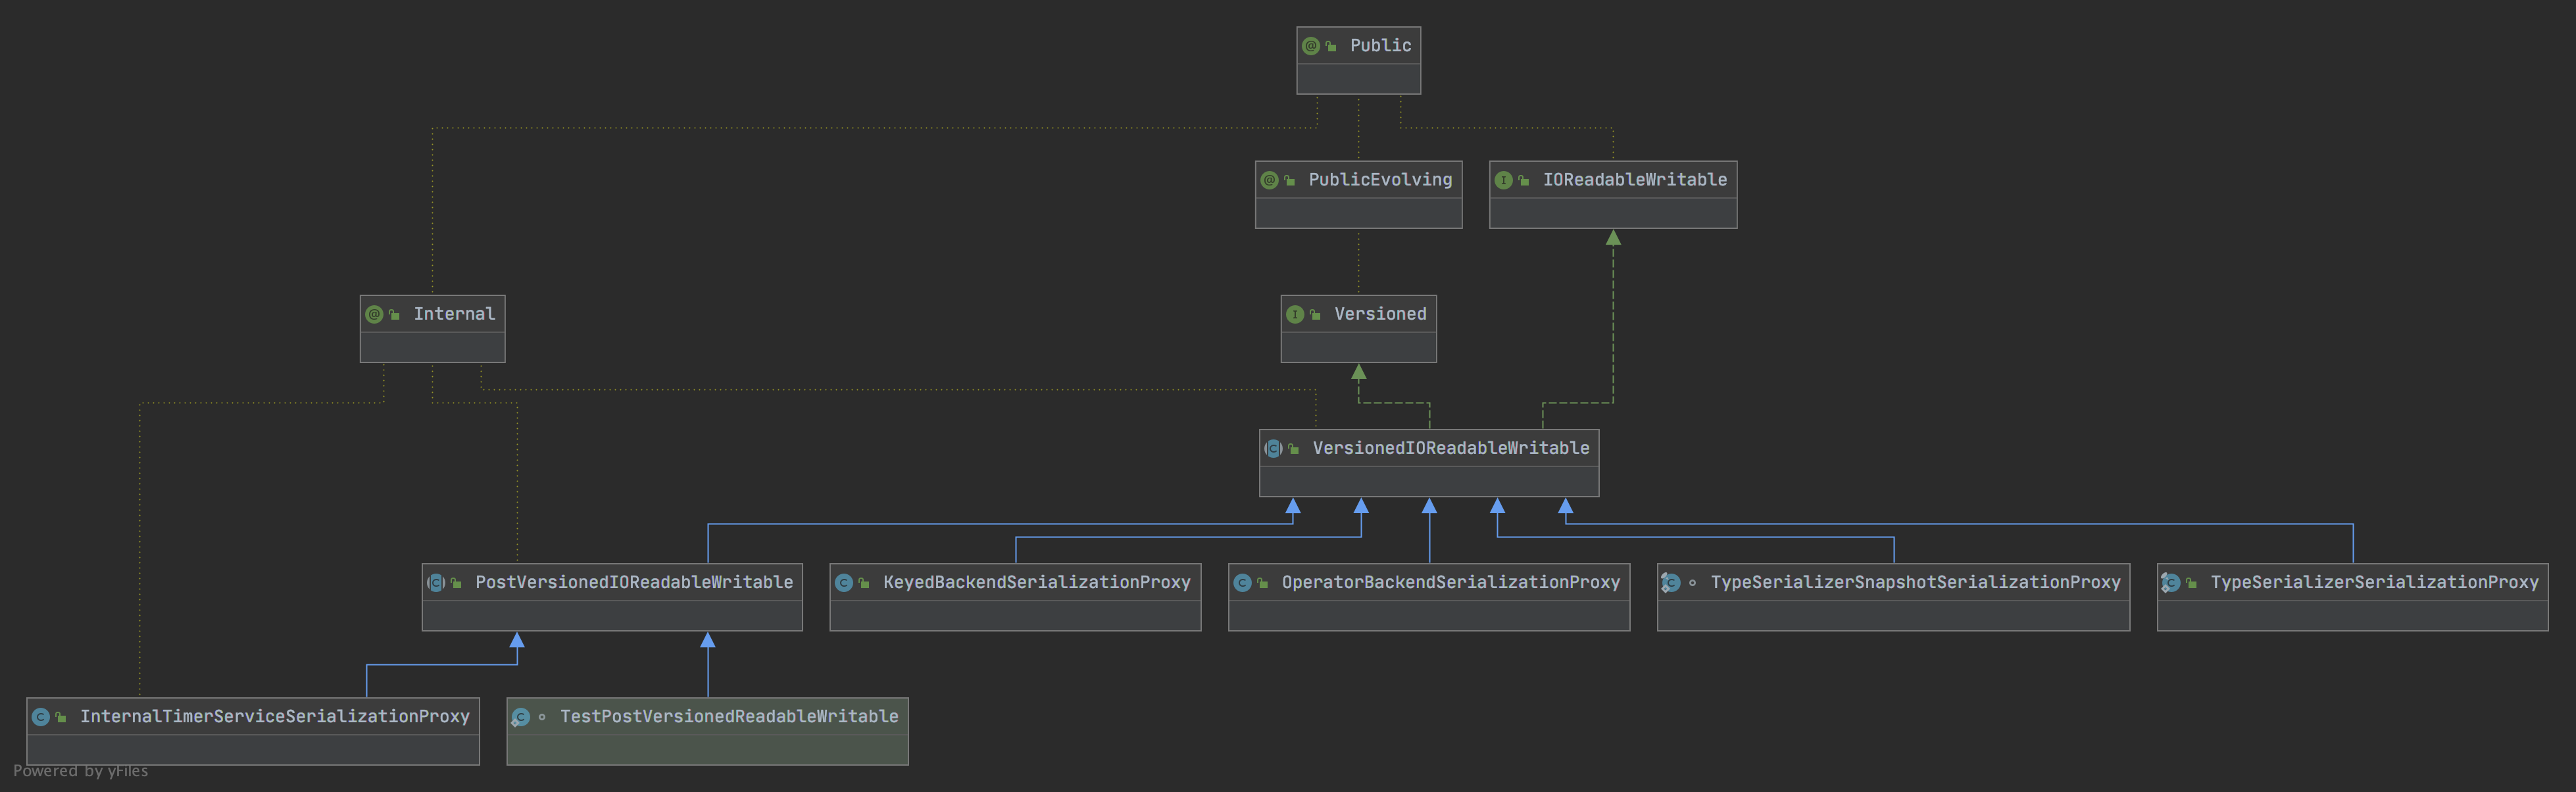Viewport: 2576px width, 792px height.
Task: Click class icon on KeyedBackendSerializationProxy node
Action: tap(844, 582)
